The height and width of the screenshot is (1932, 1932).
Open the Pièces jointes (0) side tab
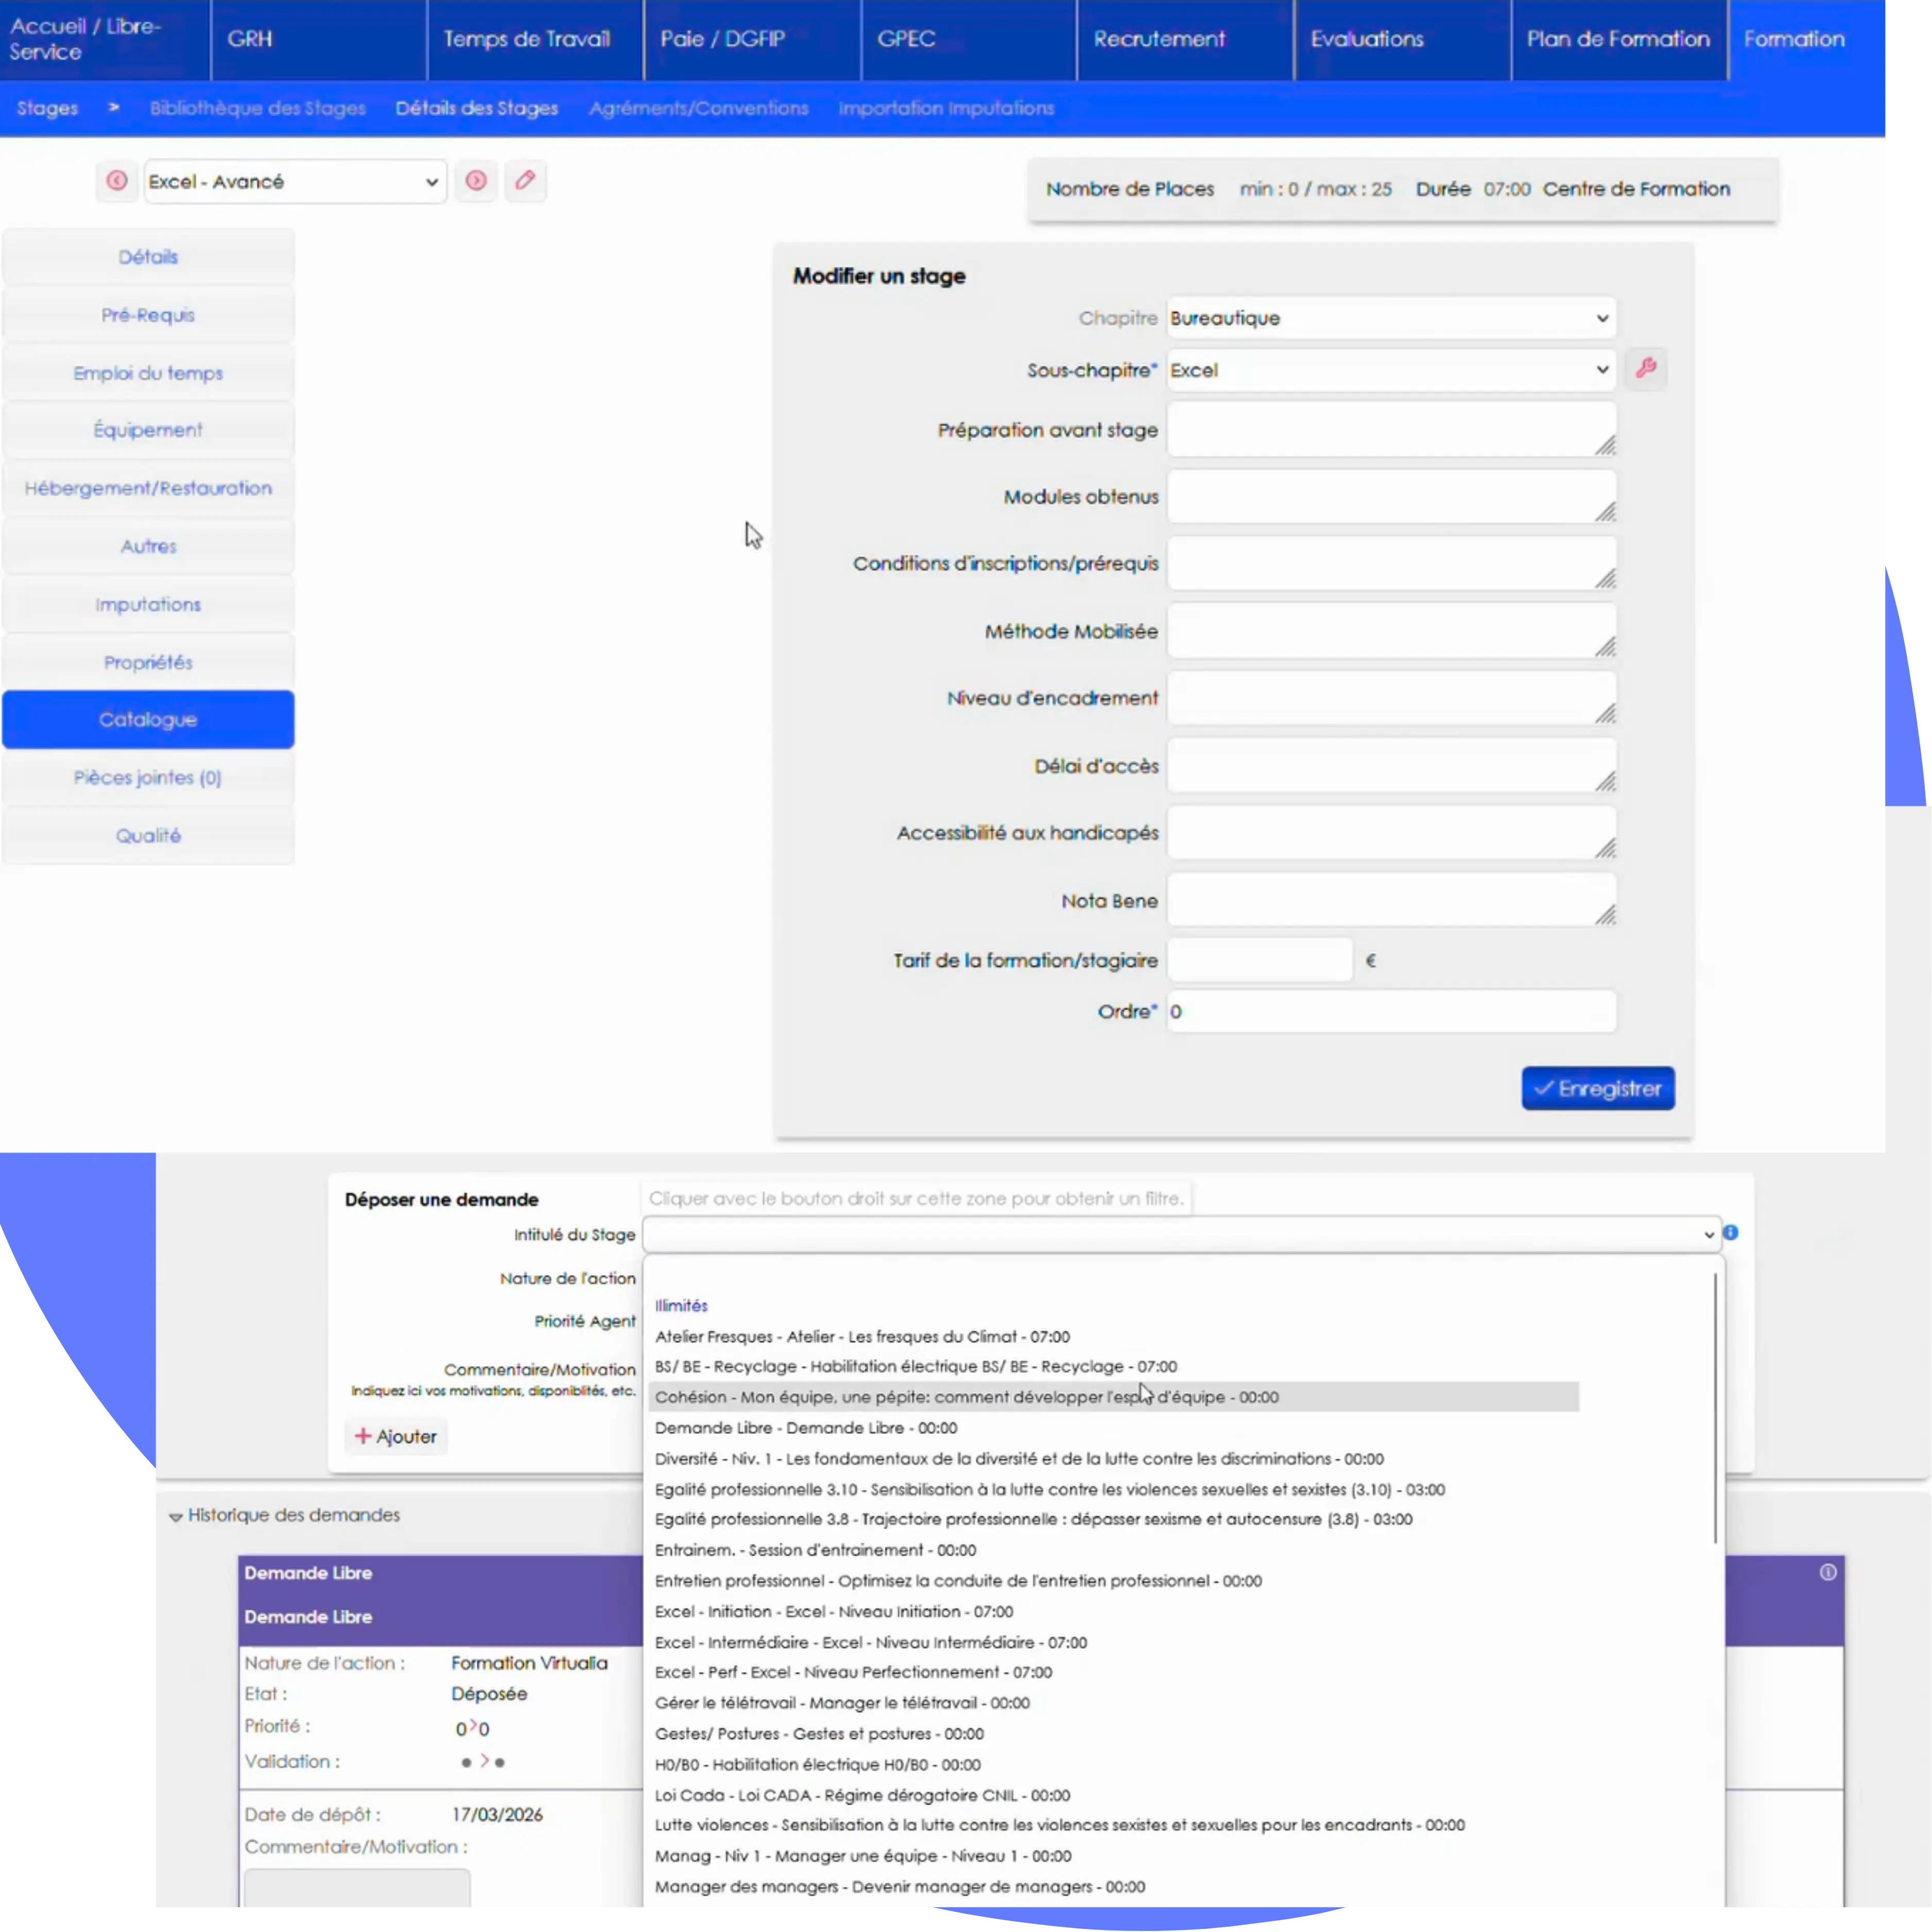tap(148, 777)
